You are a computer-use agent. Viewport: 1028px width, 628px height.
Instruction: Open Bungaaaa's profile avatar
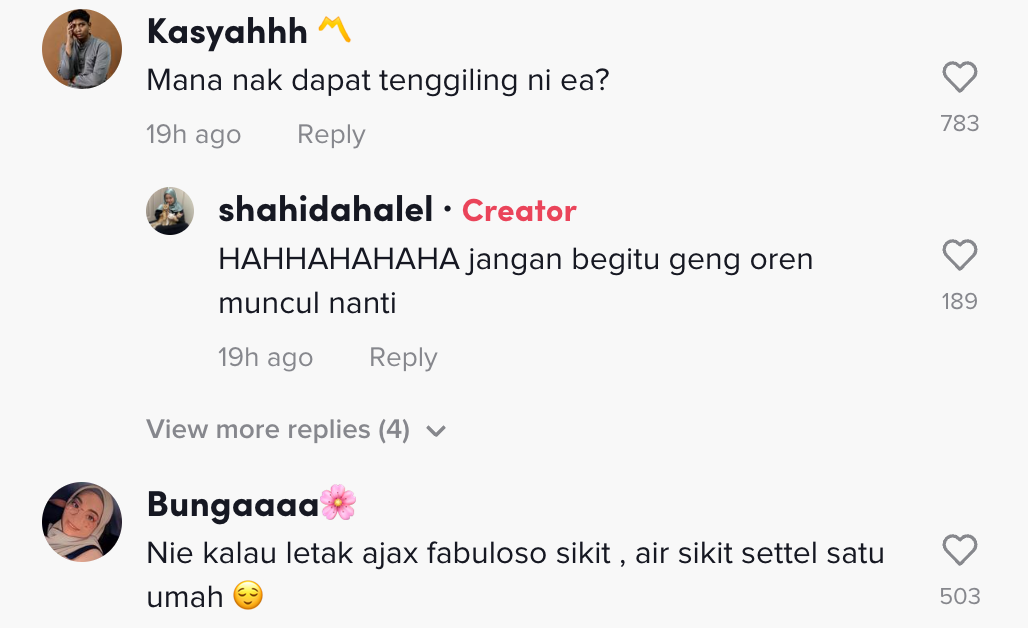[x=82, y=522]
